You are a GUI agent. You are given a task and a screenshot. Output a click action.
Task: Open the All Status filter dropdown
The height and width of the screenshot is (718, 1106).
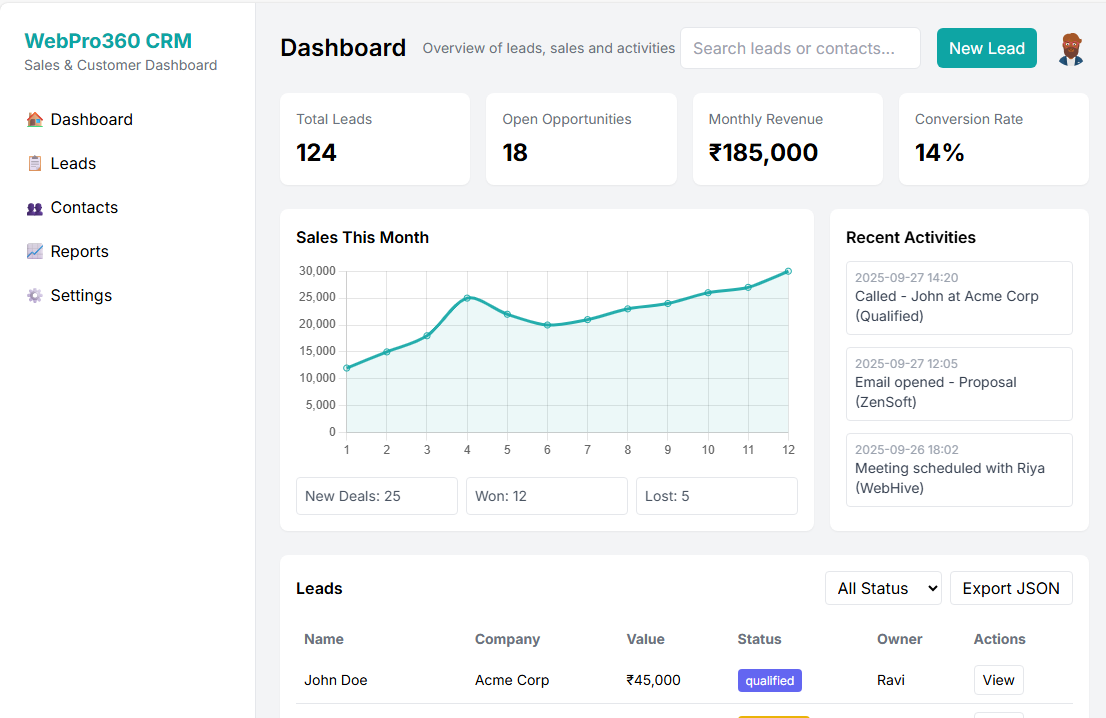pos(883,589)
